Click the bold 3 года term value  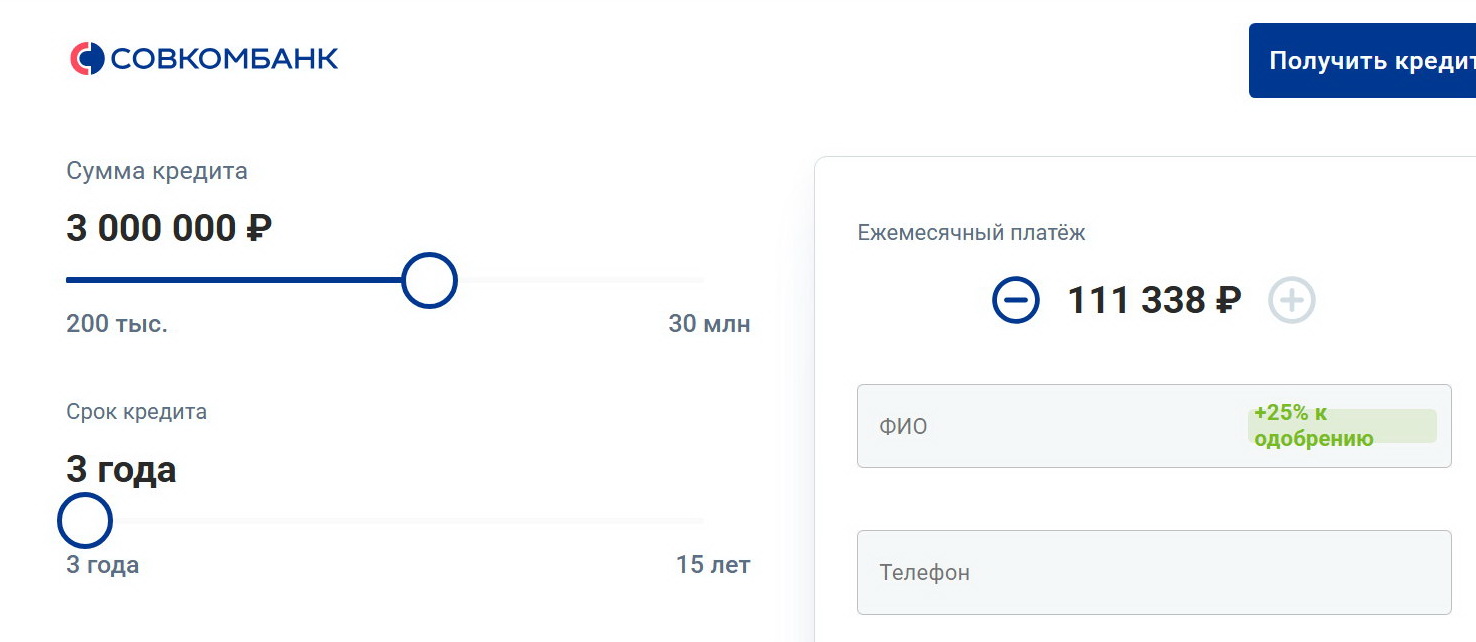tap(121, 469)
